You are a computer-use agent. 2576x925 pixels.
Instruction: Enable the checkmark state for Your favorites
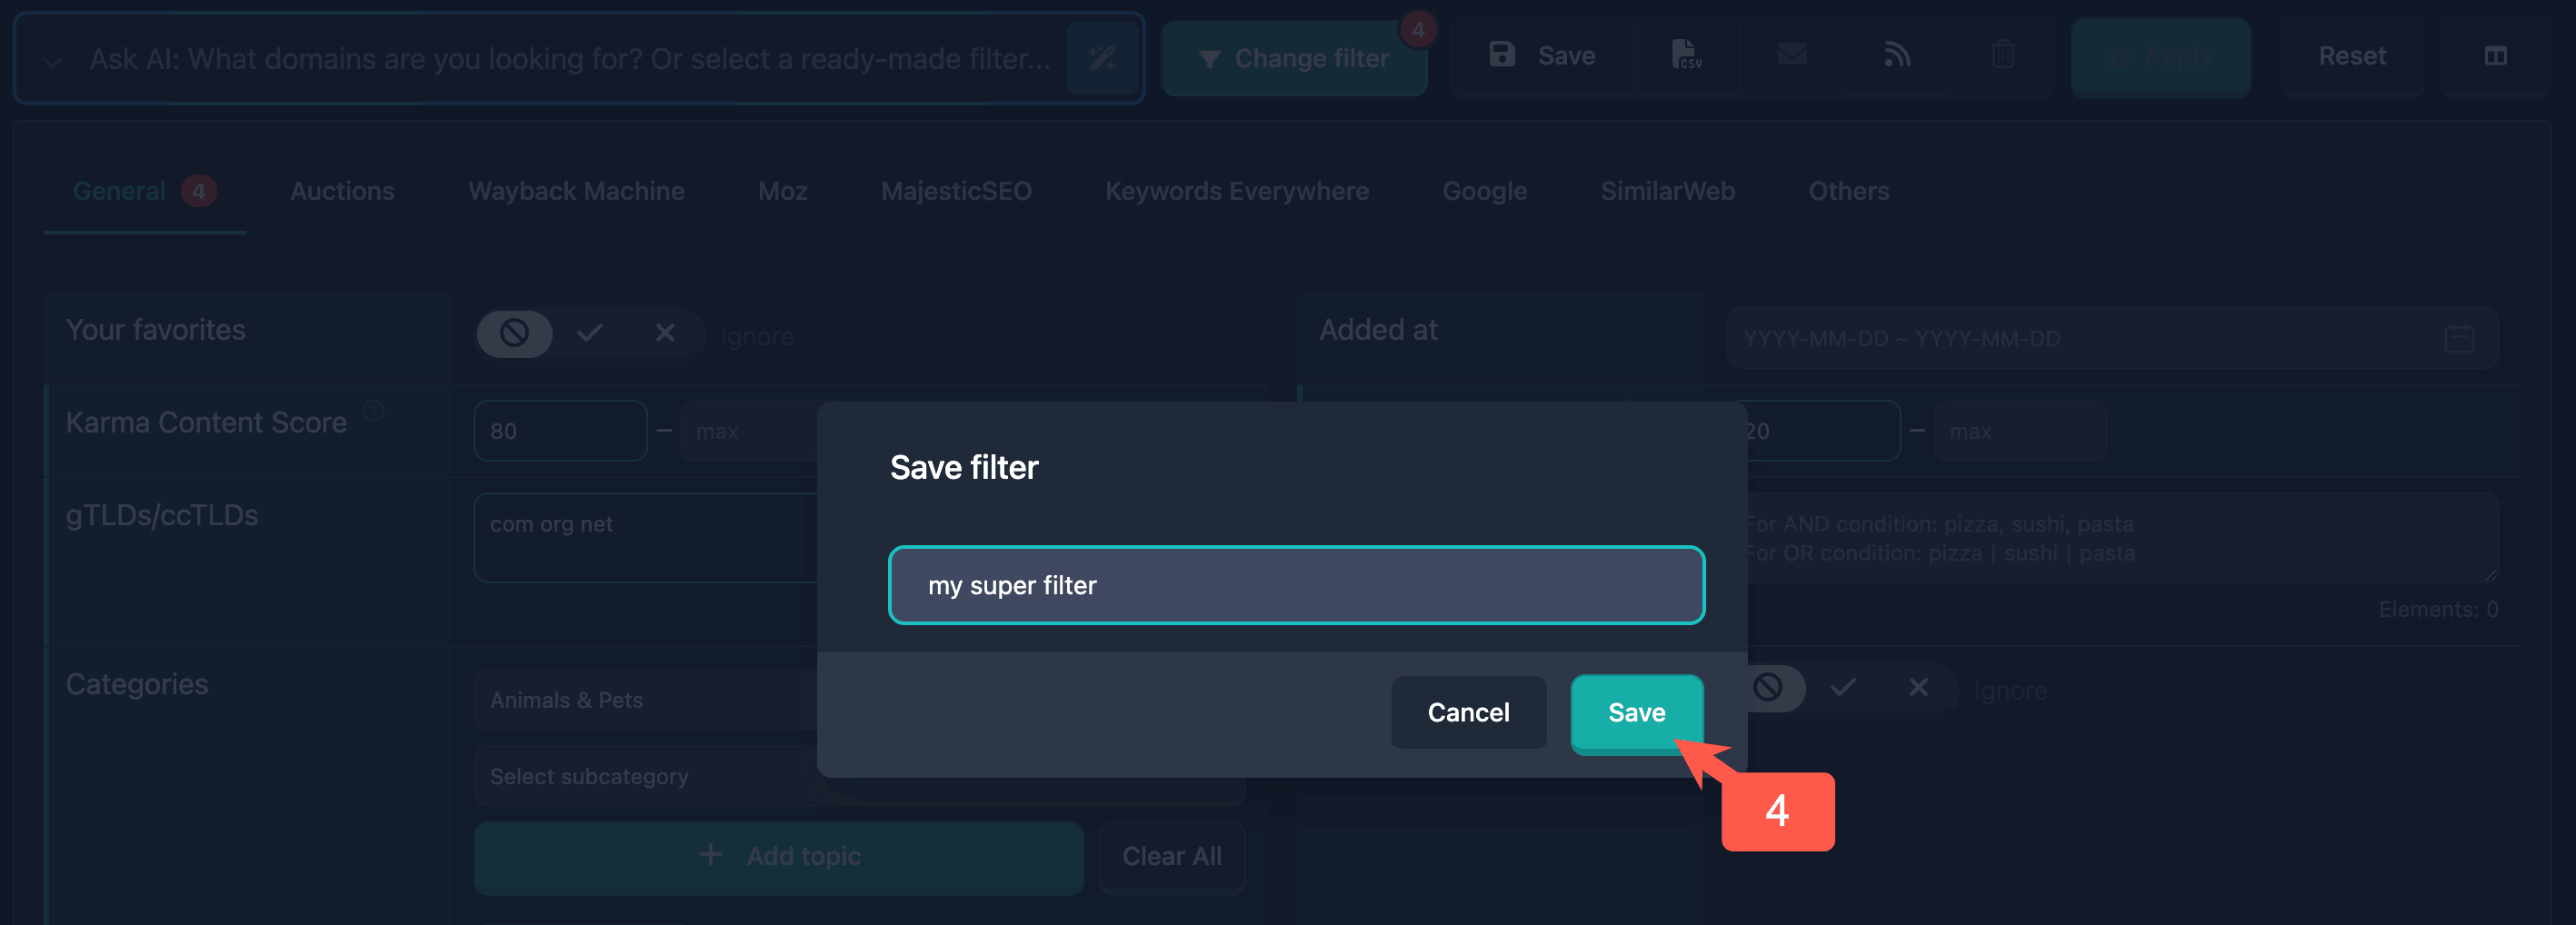point(590,334)
